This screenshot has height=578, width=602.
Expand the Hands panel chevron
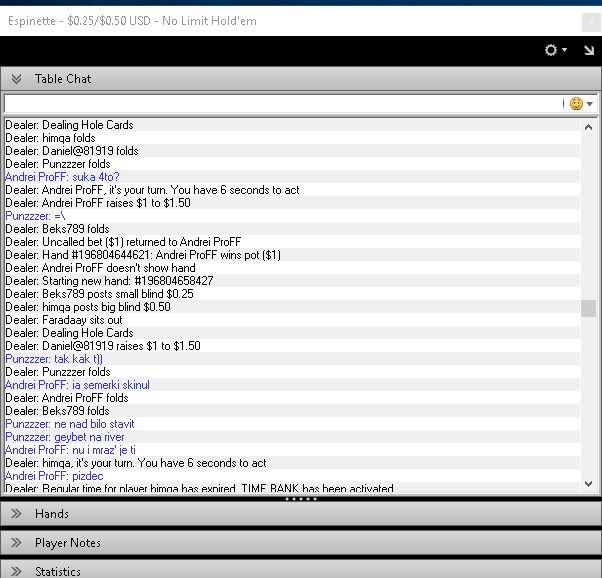(x=16, y=514)
